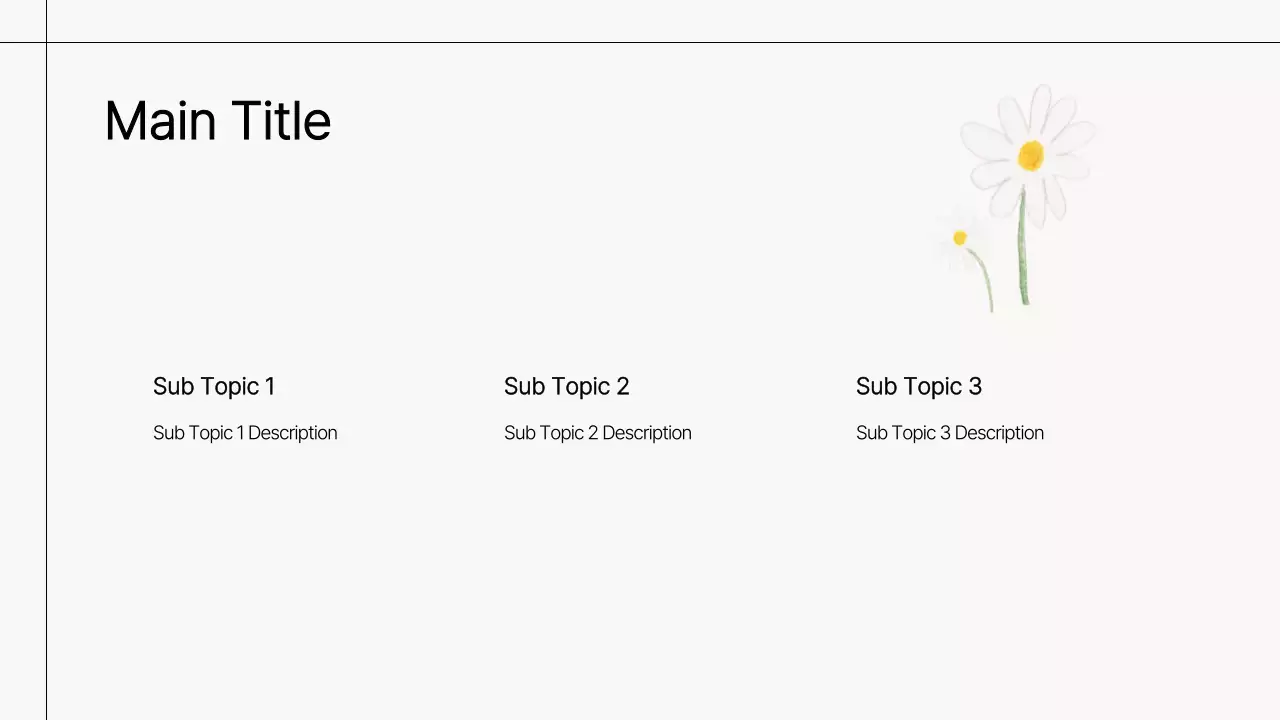Image resolution: width=1280 pixels, height=720 pixels.
Task: Select the vertical black line on left
Action: click(x=46, y=400)
